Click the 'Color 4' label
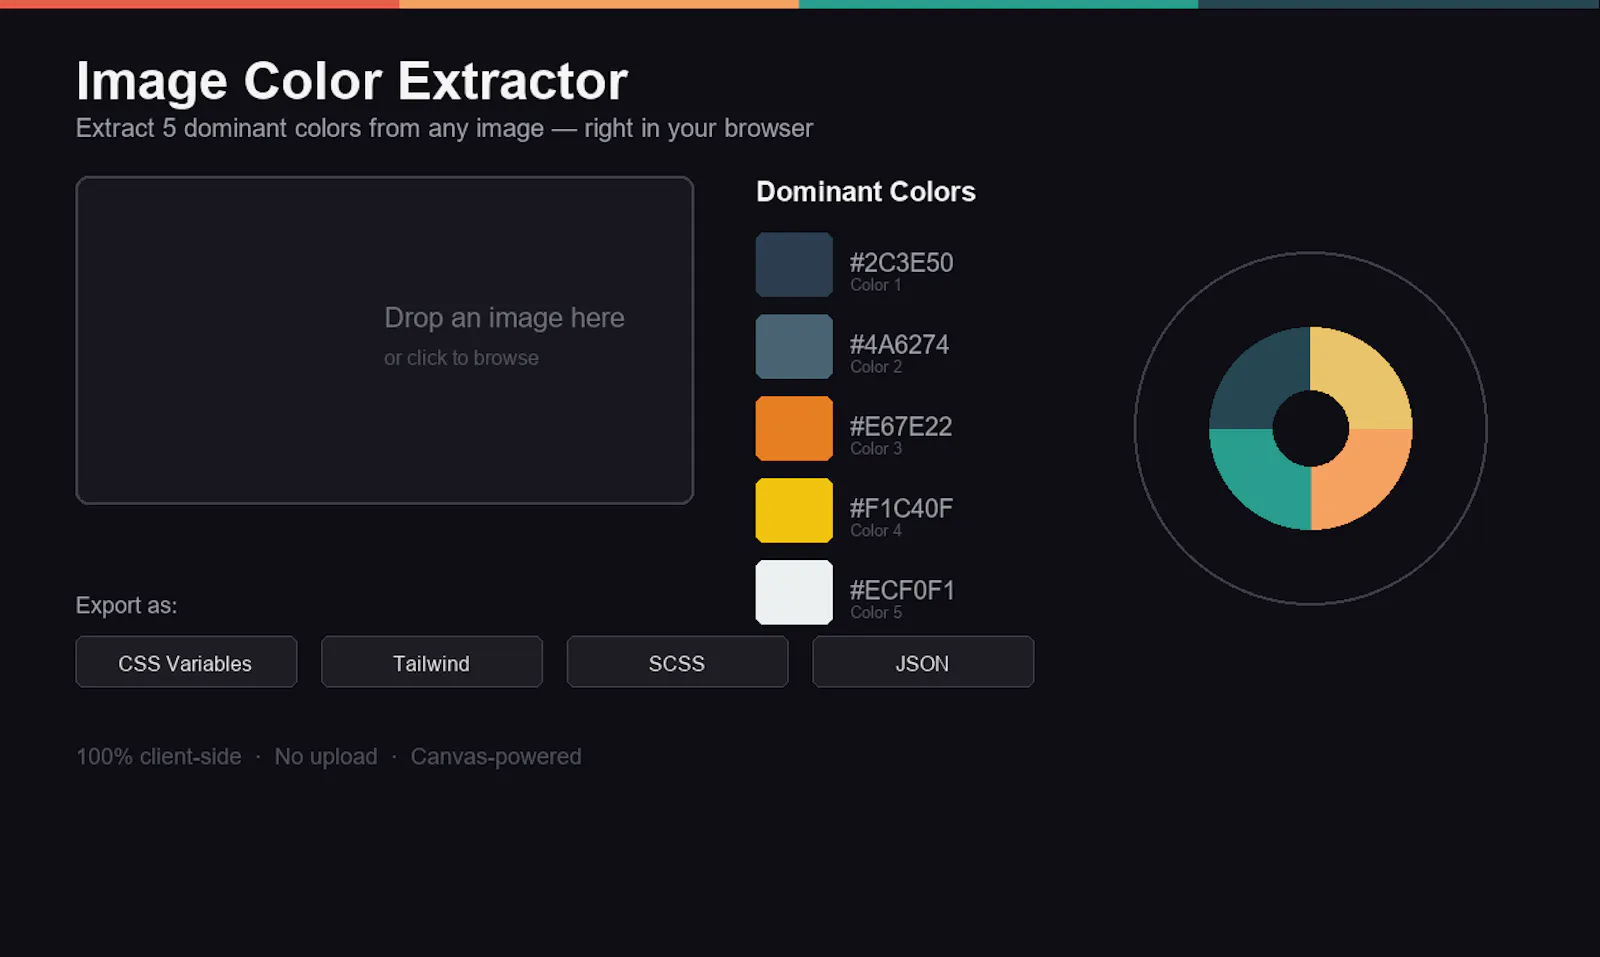 [x=876, y=531]
